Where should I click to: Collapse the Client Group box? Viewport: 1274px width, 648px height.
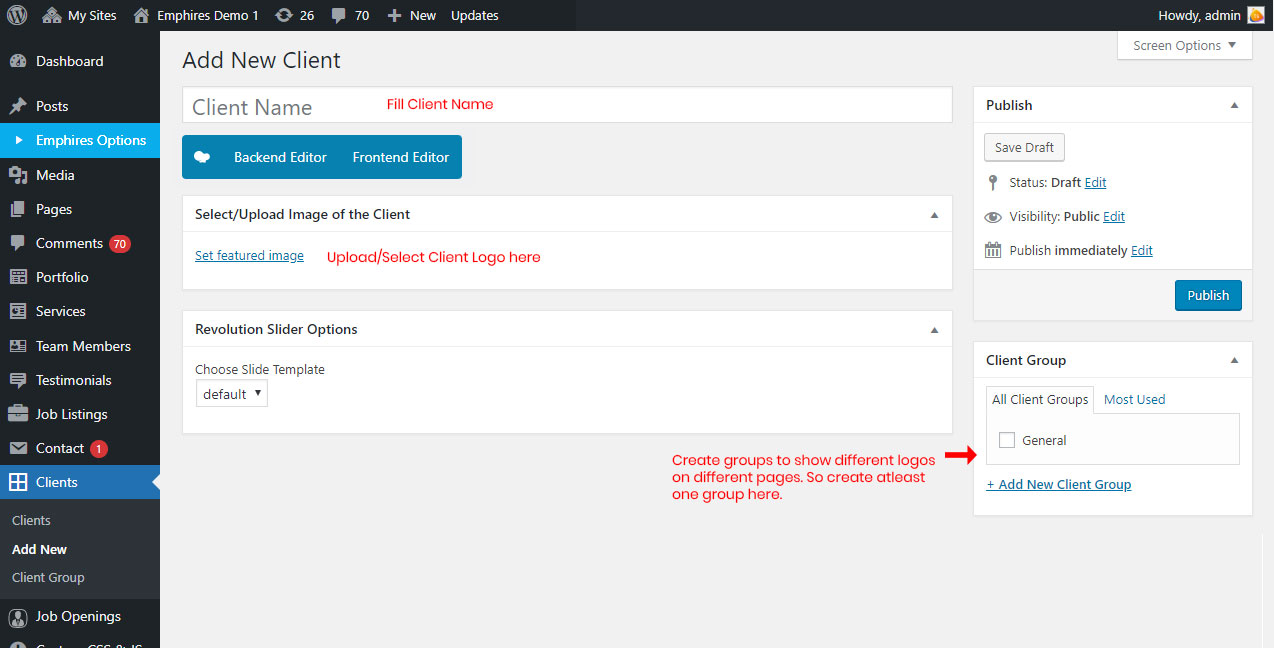coord(1234,360)
